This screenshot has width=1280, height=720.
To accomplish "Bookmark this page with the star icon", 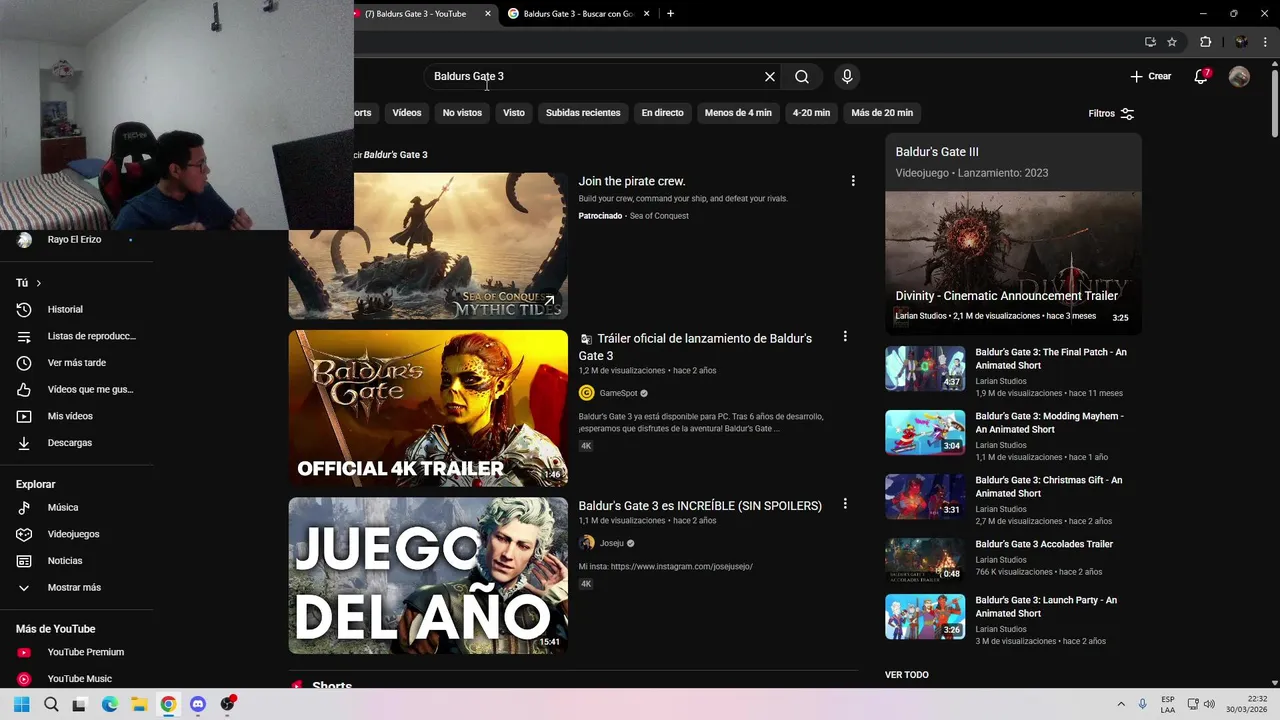I will point(1172,42).
